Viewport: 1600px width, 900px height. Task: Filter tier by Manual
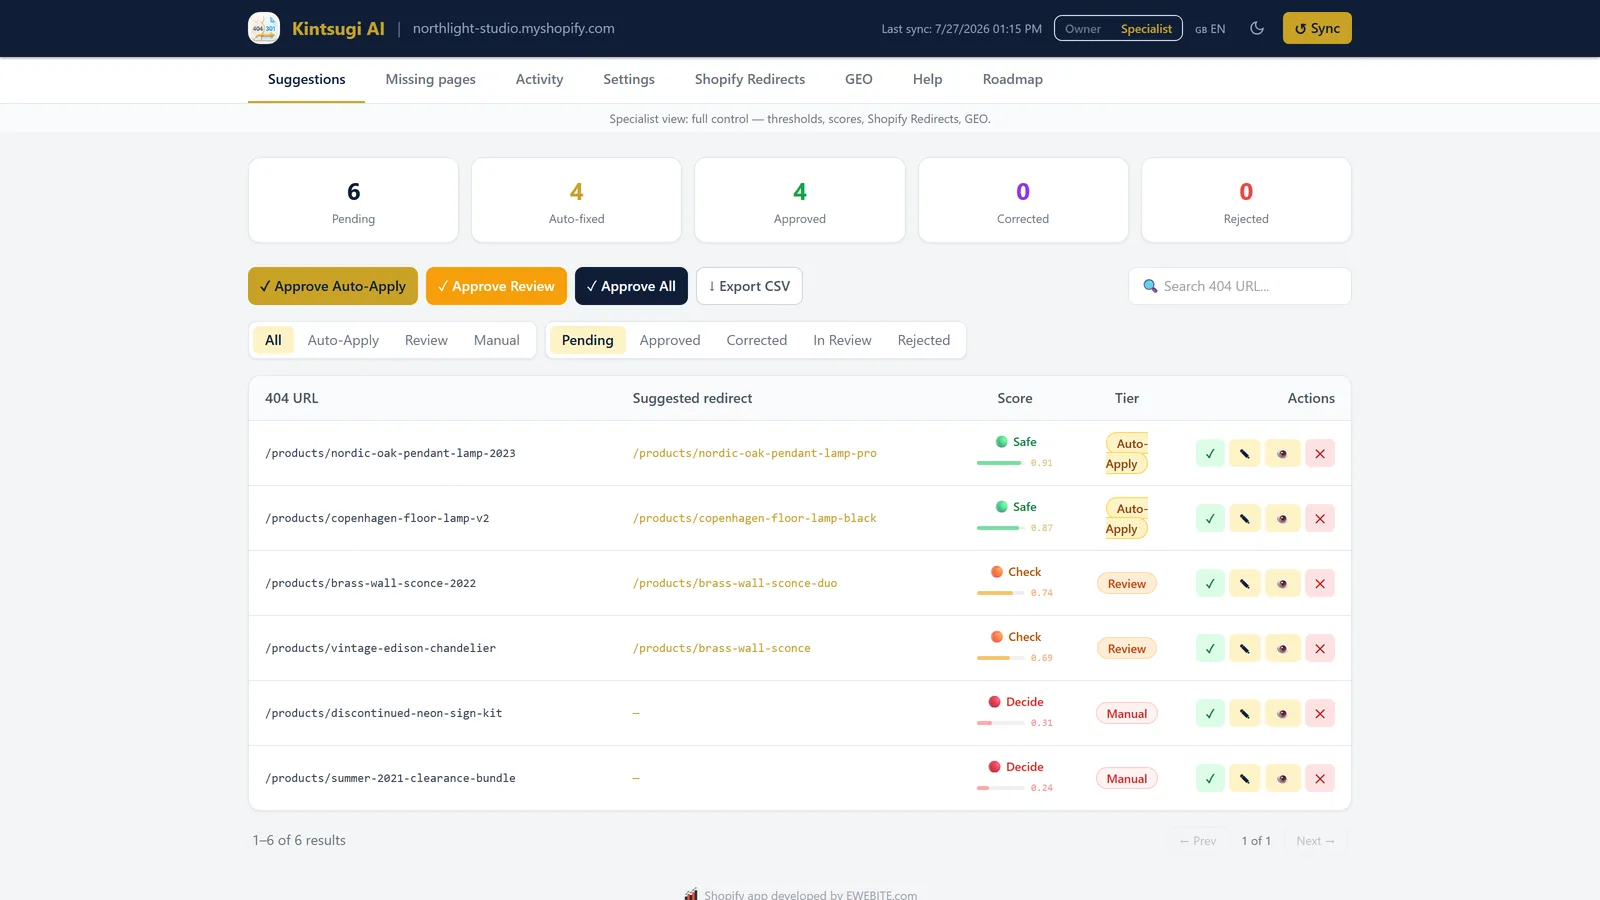pos(497,340)
